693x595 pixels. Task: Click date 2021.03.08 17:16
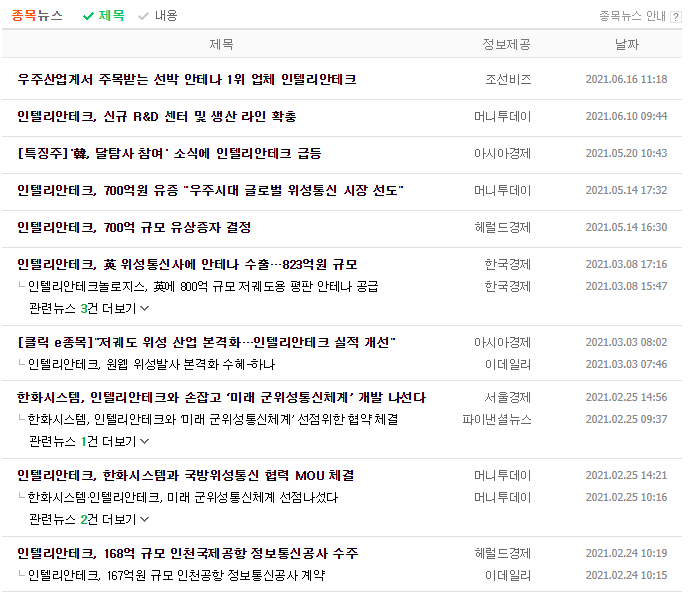point(627,264)
